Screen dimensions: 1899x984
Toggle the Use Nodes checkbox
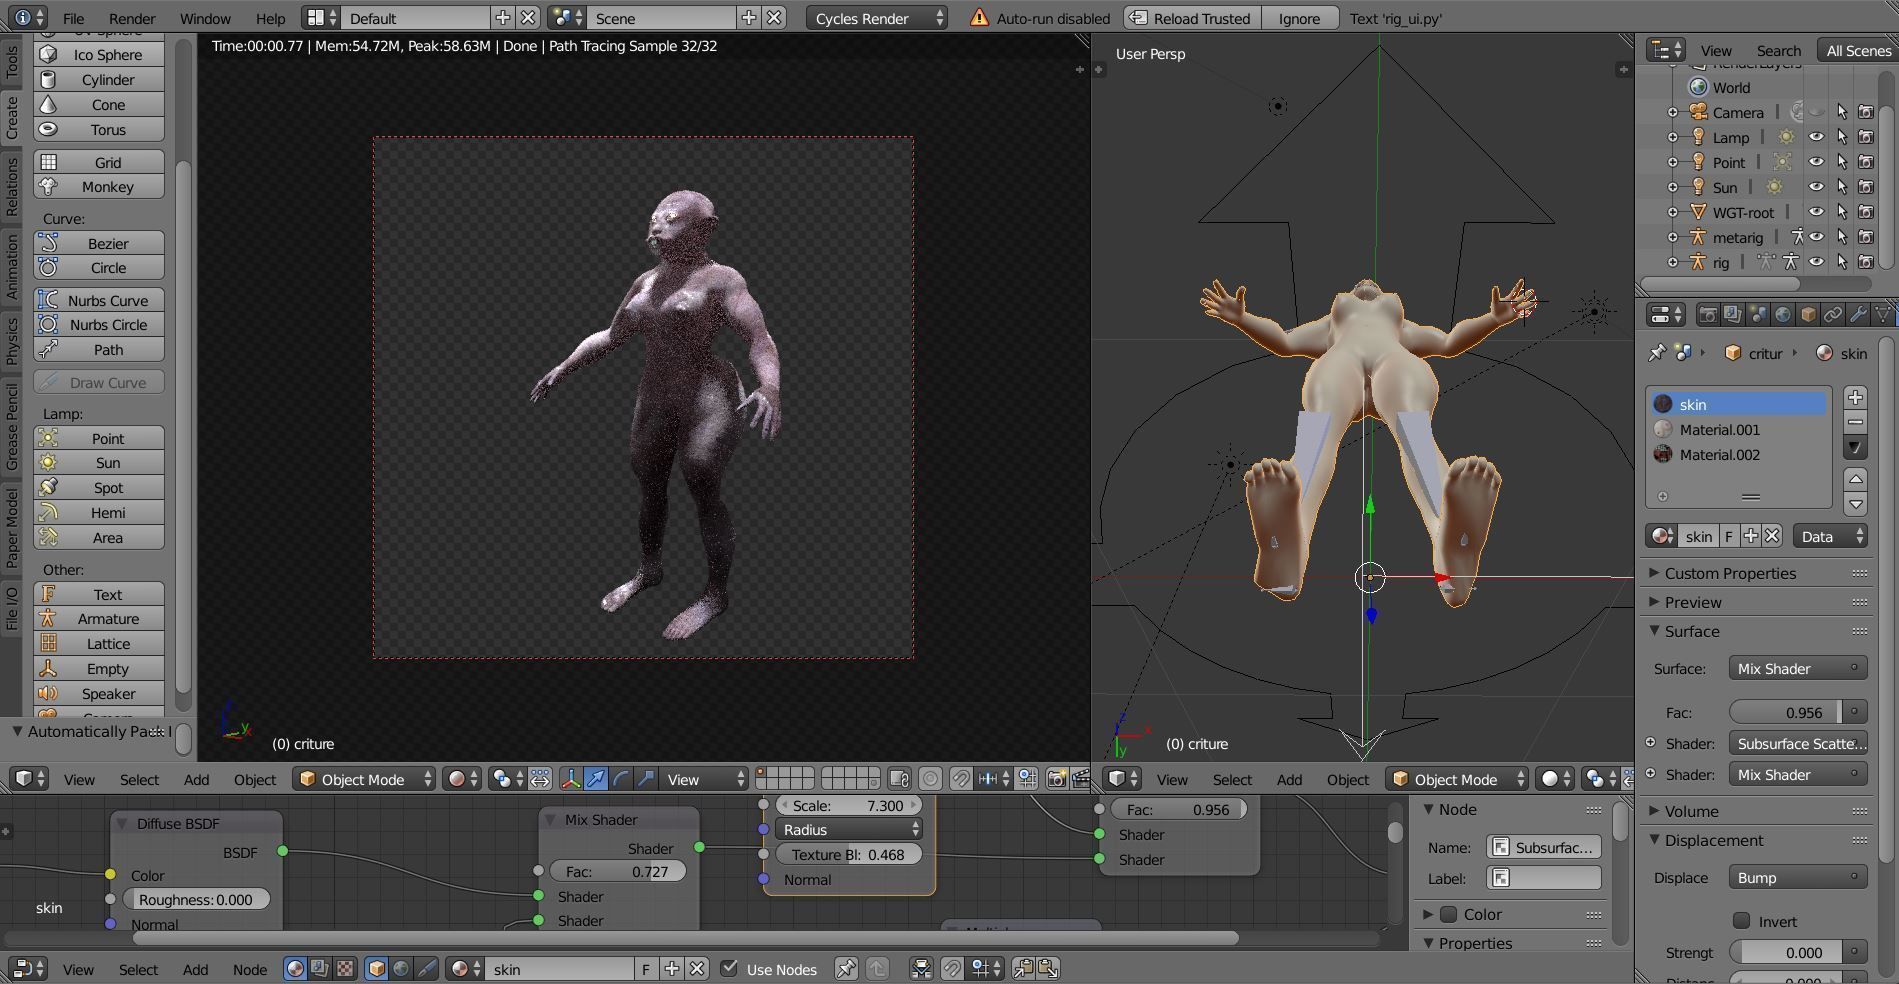730,968
